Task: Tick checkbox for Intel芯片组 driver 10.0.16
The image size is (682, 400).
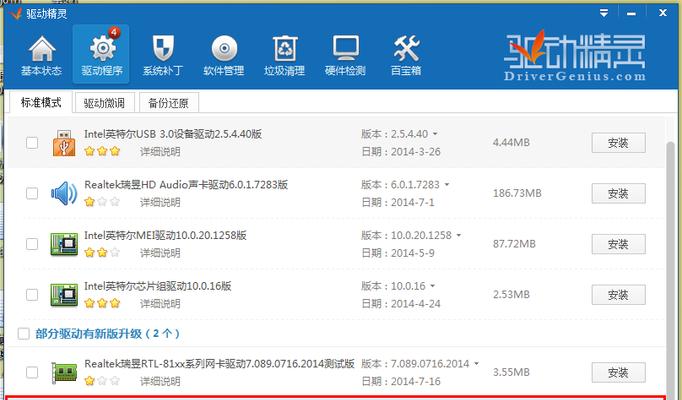Action: (x=32, y=295)
